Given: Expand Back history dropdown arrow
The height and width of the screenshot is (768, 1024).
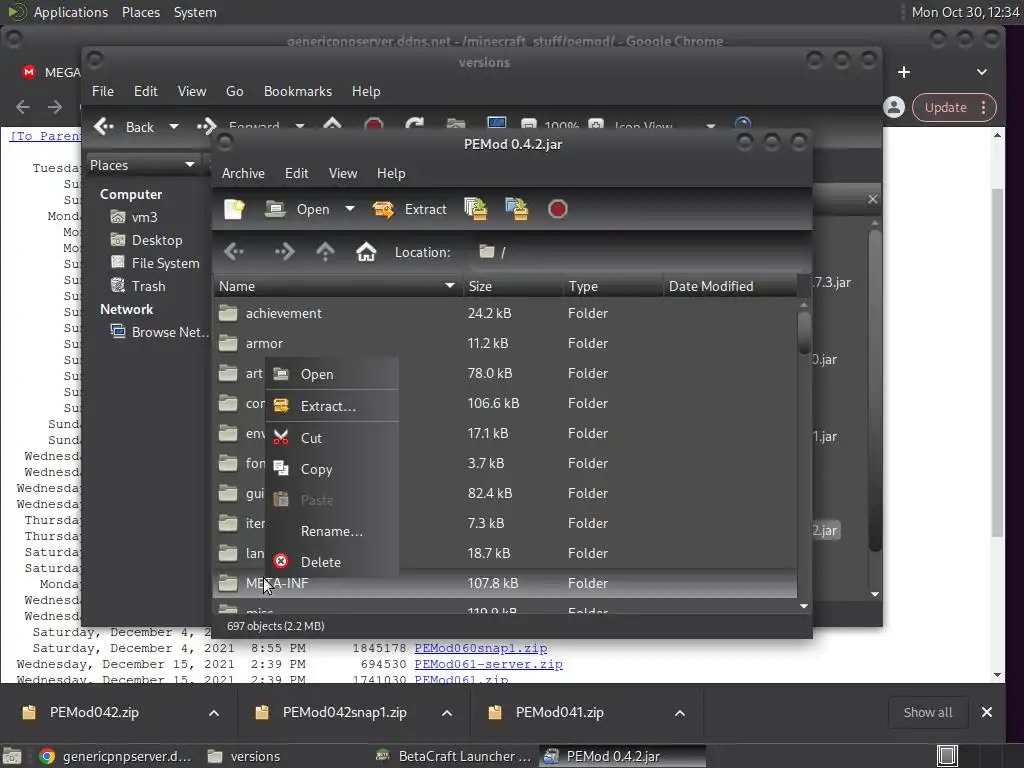Looking at the screenshot, I should pyautogui.click(x=174, y=127).
